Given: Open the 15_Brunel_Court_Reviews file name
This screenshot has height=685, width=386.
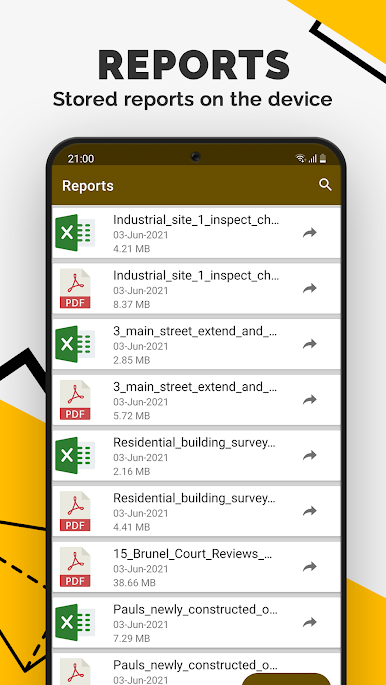Looking at the screenshot, I should point(193,554).
